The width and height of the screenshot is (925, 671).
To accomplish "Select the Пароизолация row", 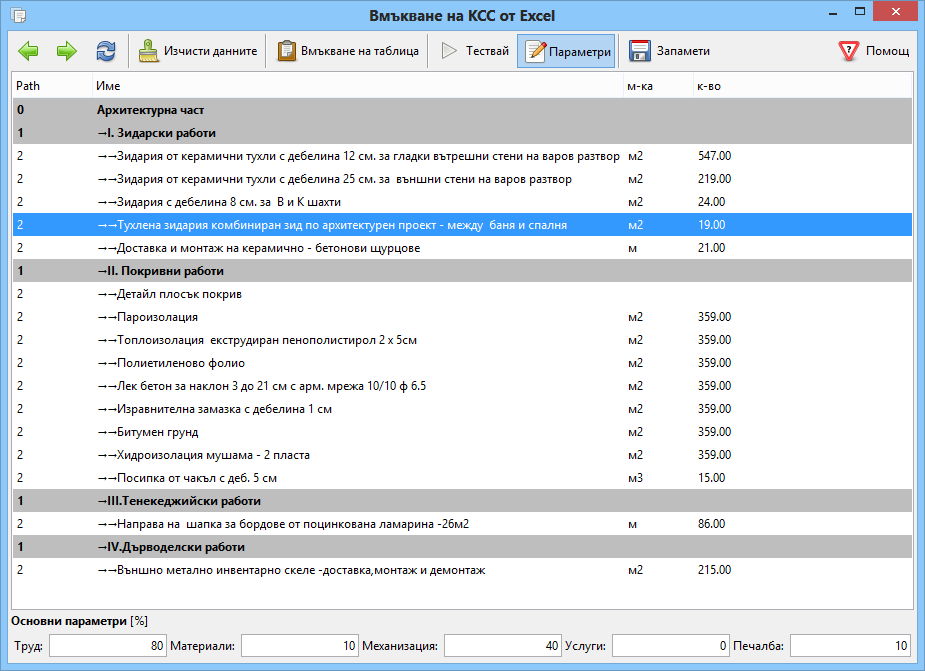I will click(x=462, y=317).
